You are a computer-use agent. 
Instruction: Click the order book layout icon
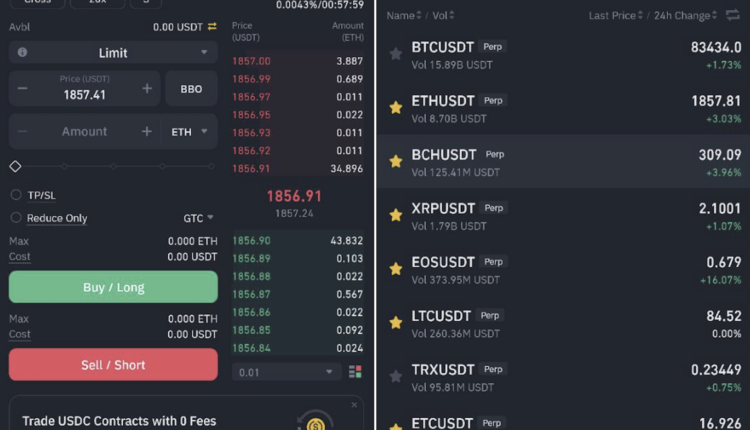pos(355,372)
